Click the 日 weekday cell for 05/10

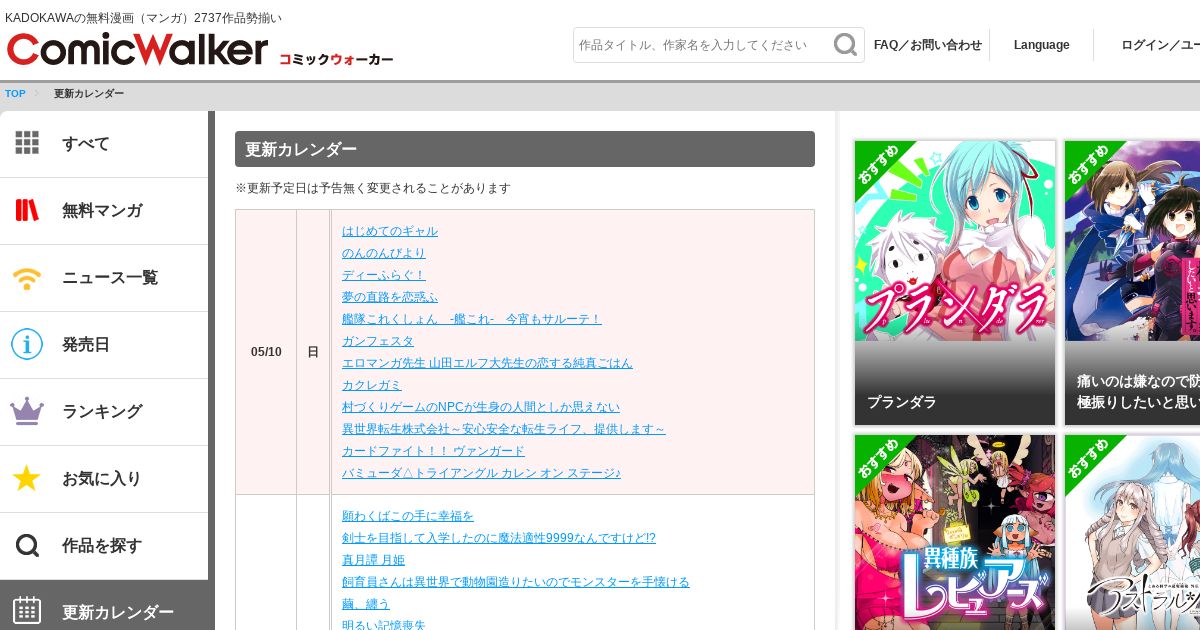tap(313, 352)
